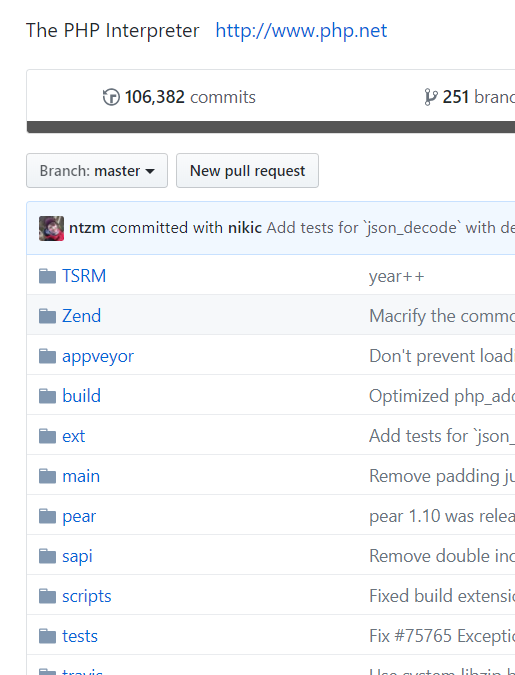Open the nikic committer link
The width and height of the screenshot is (515, 675).
point(245,227)
